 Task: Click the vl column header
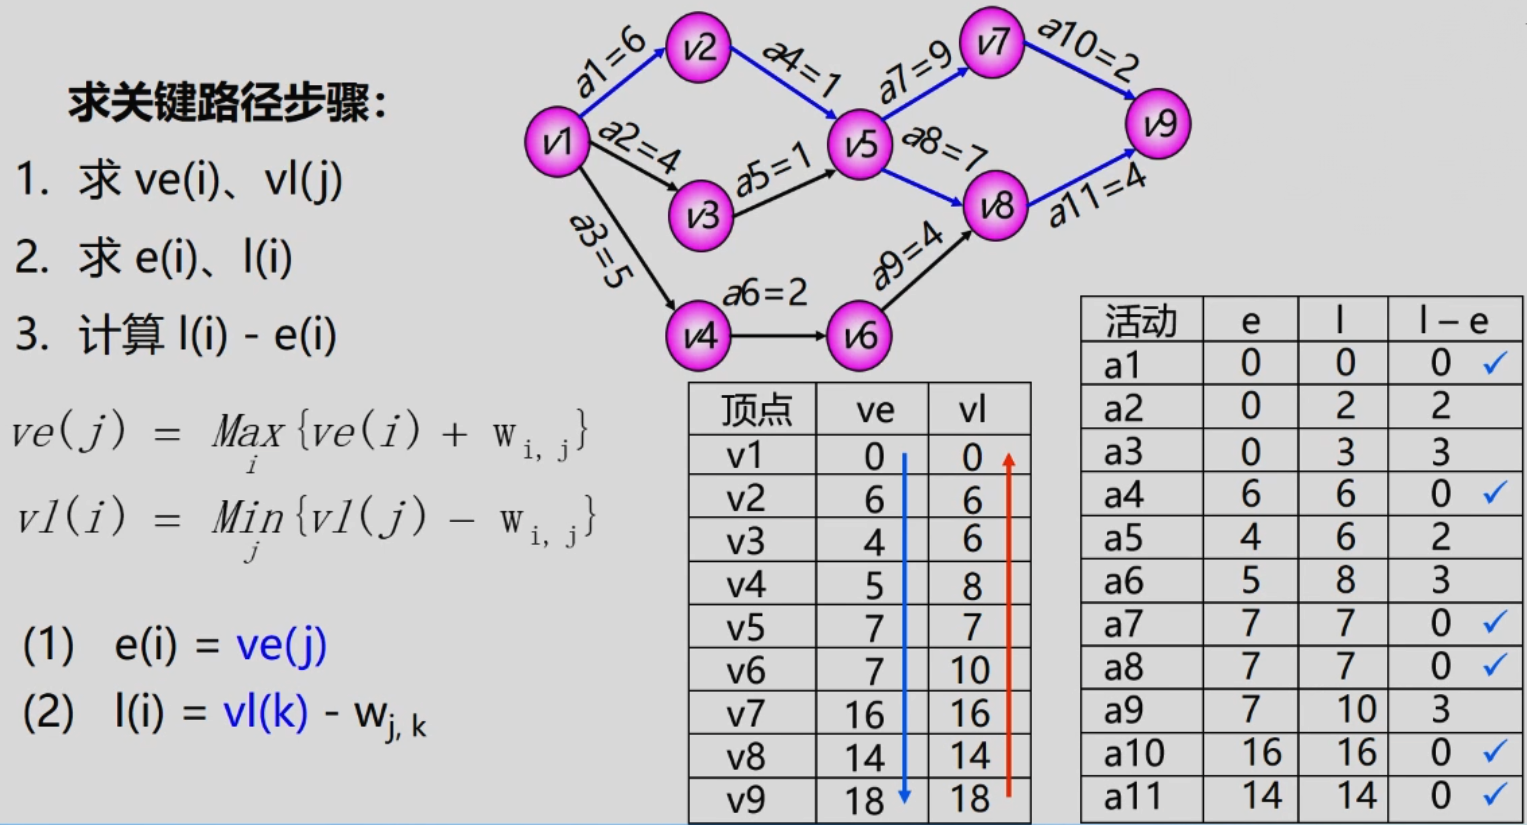tap(972, 410)
